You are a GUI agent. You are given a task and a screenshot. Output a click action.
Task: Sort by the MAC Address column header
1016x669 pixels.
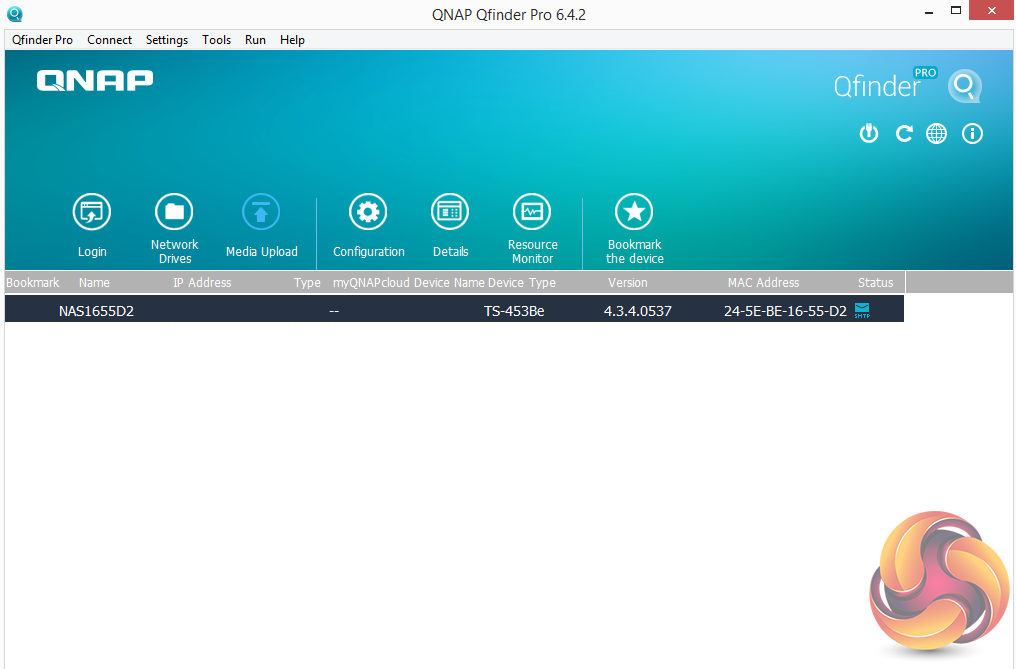(763, 283)
